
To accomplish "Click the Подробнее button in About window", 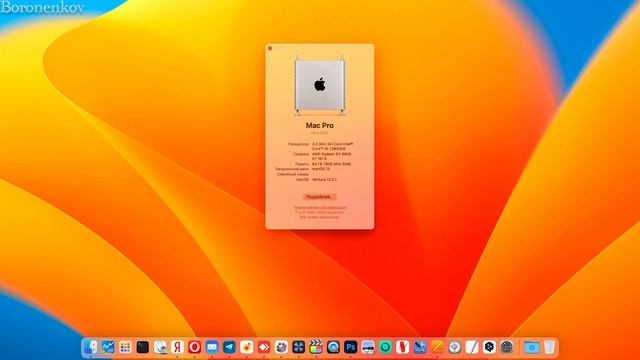I will pyautogui.click(x=320, y=197).
